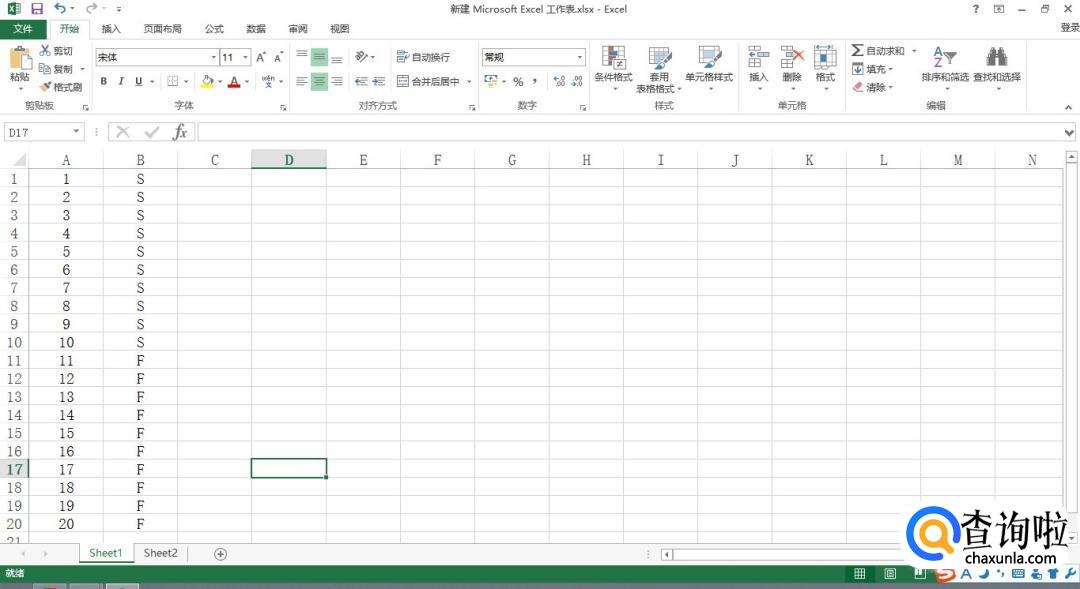Toggle Underline formatting

138,81
